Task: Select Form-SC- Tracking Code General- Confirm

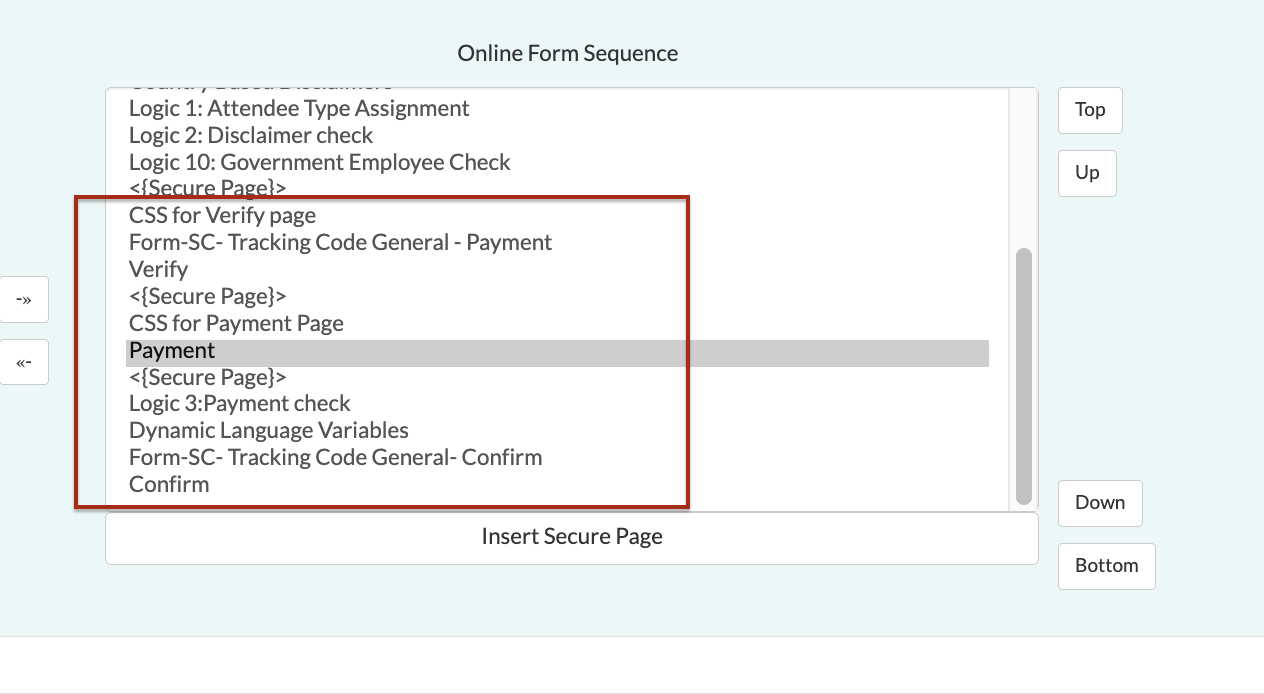Action: (335, 458)
